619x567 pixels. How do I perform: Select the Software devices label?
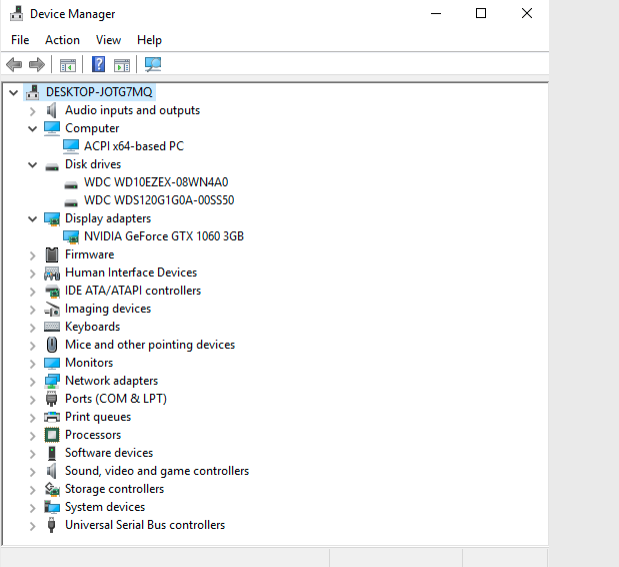109,453
